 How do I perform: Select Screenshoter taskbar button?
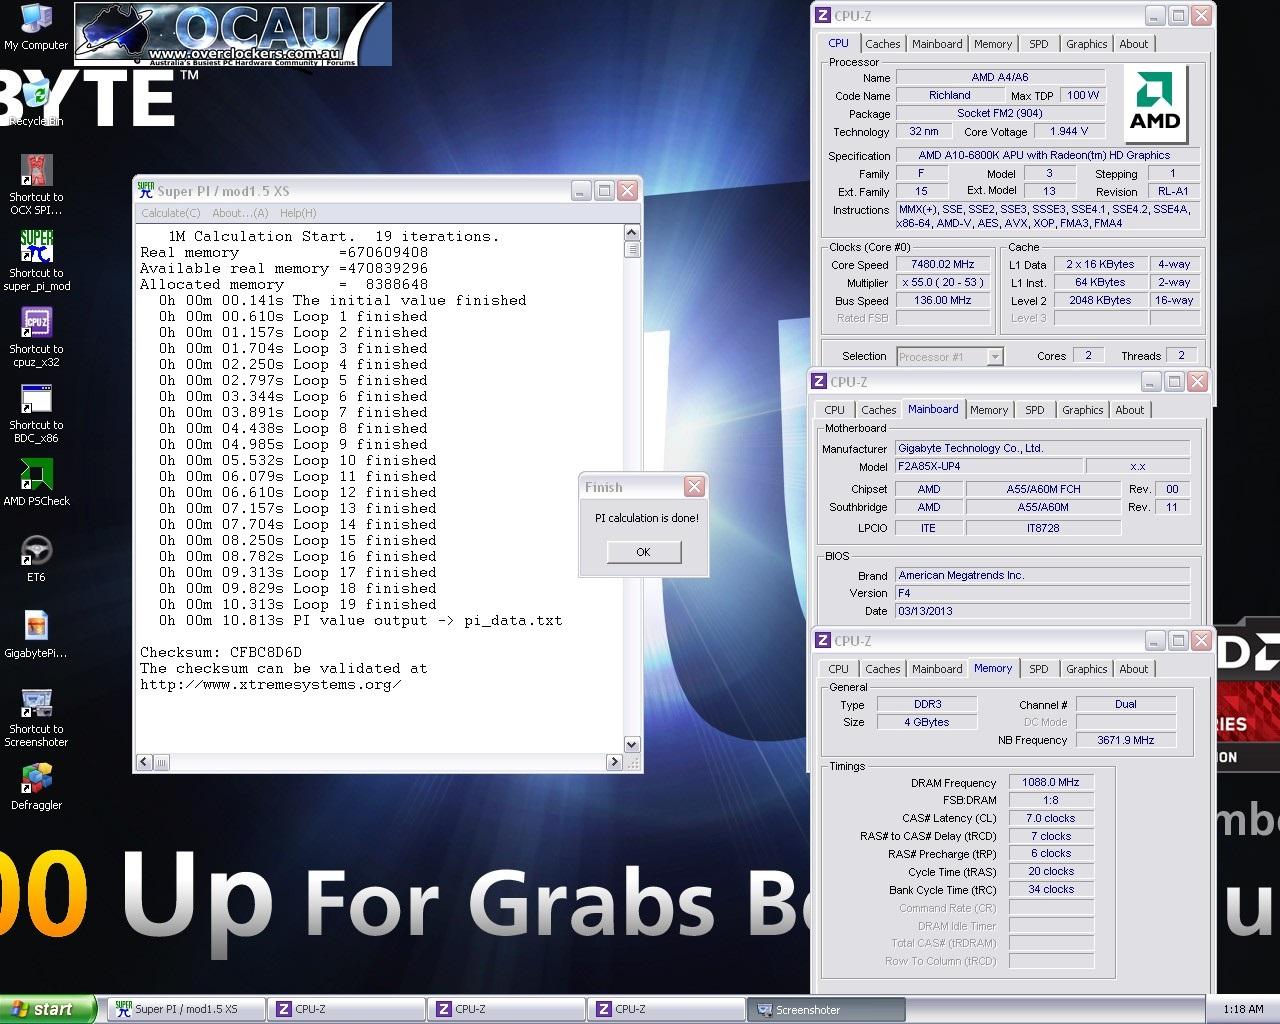827,1009
